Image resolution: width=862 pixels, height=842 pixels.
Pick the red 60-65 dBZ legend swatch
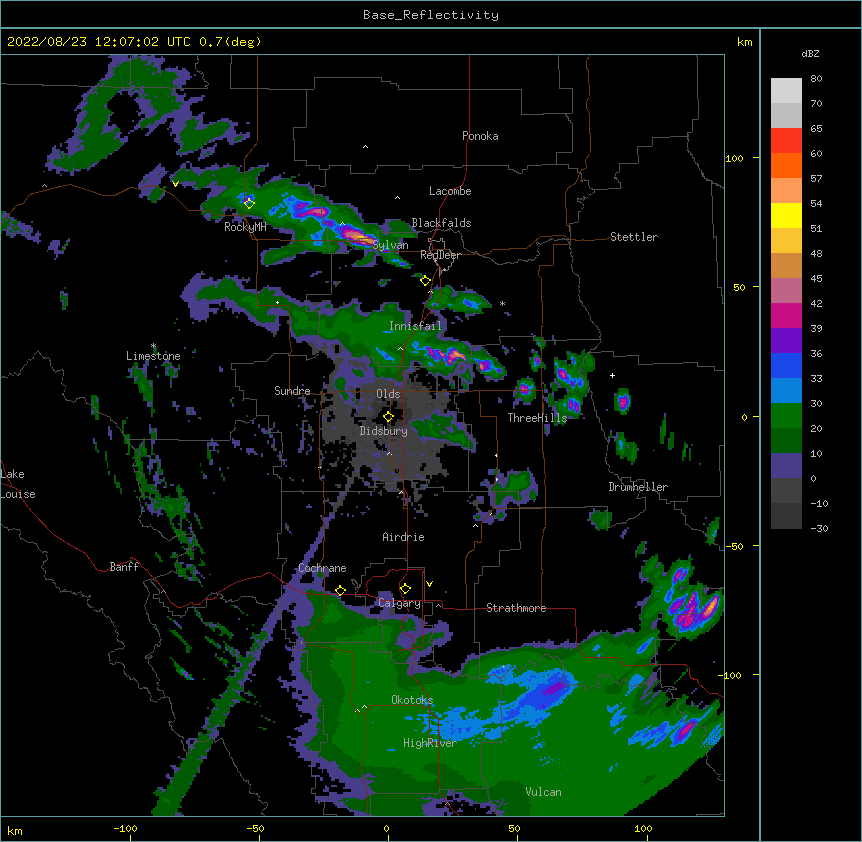coord(786,141)
